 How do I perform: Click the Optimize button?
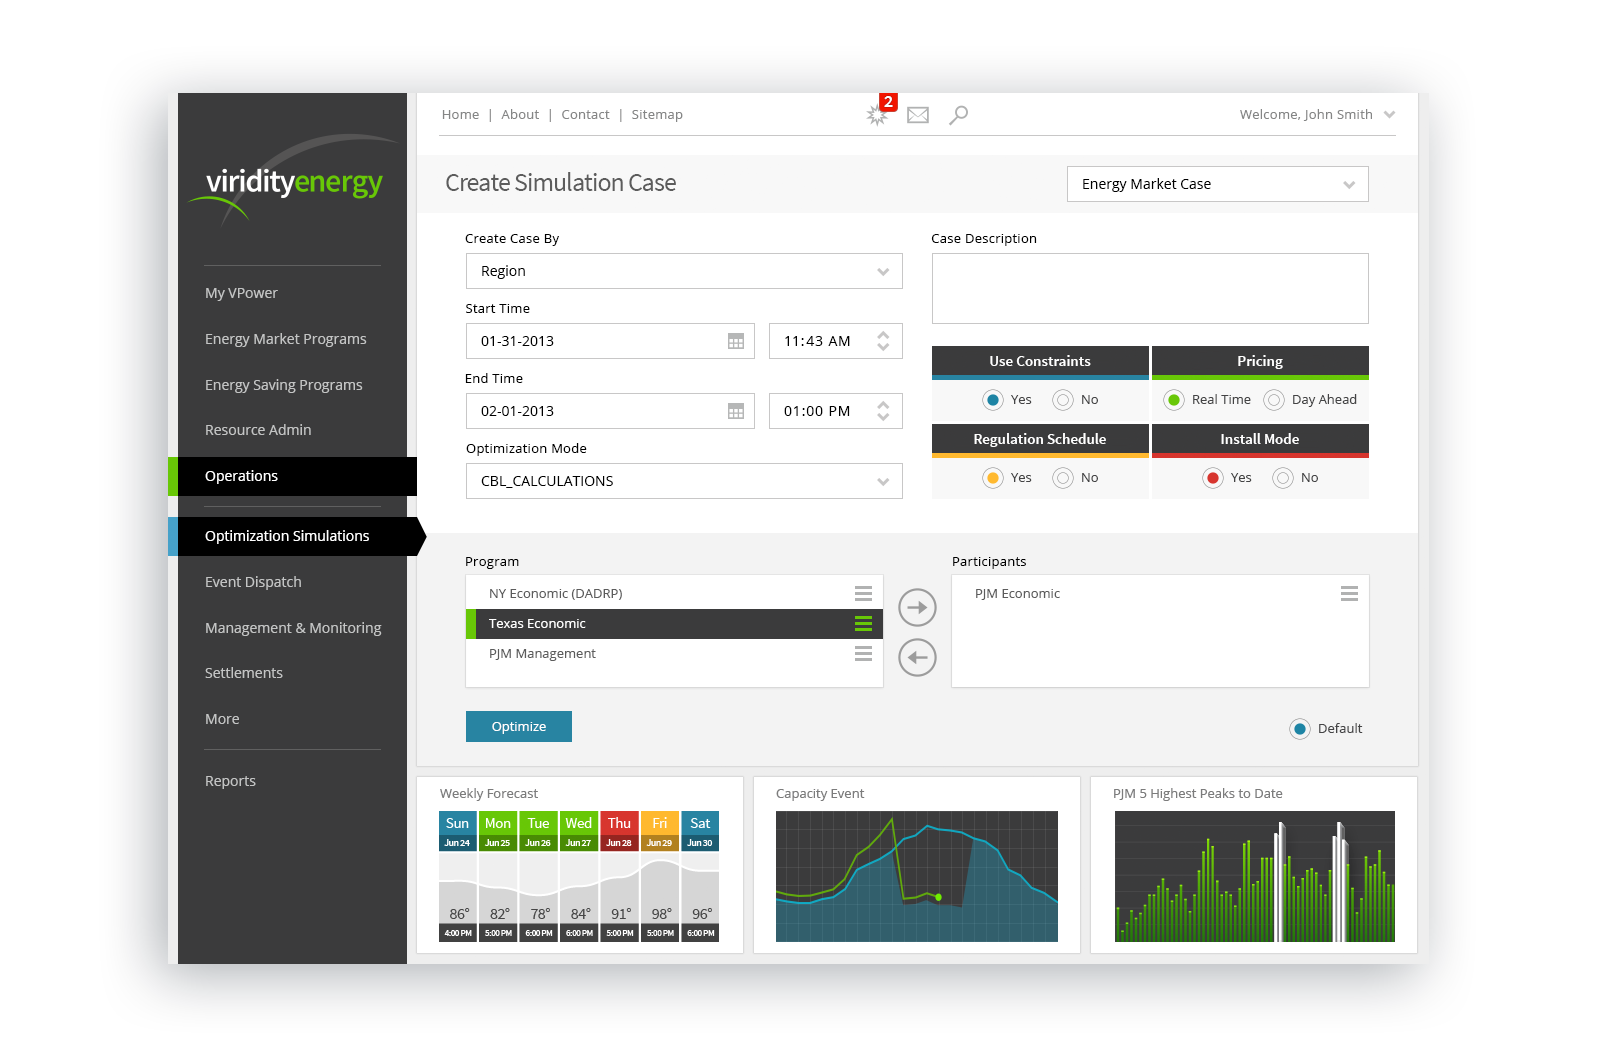519,727
